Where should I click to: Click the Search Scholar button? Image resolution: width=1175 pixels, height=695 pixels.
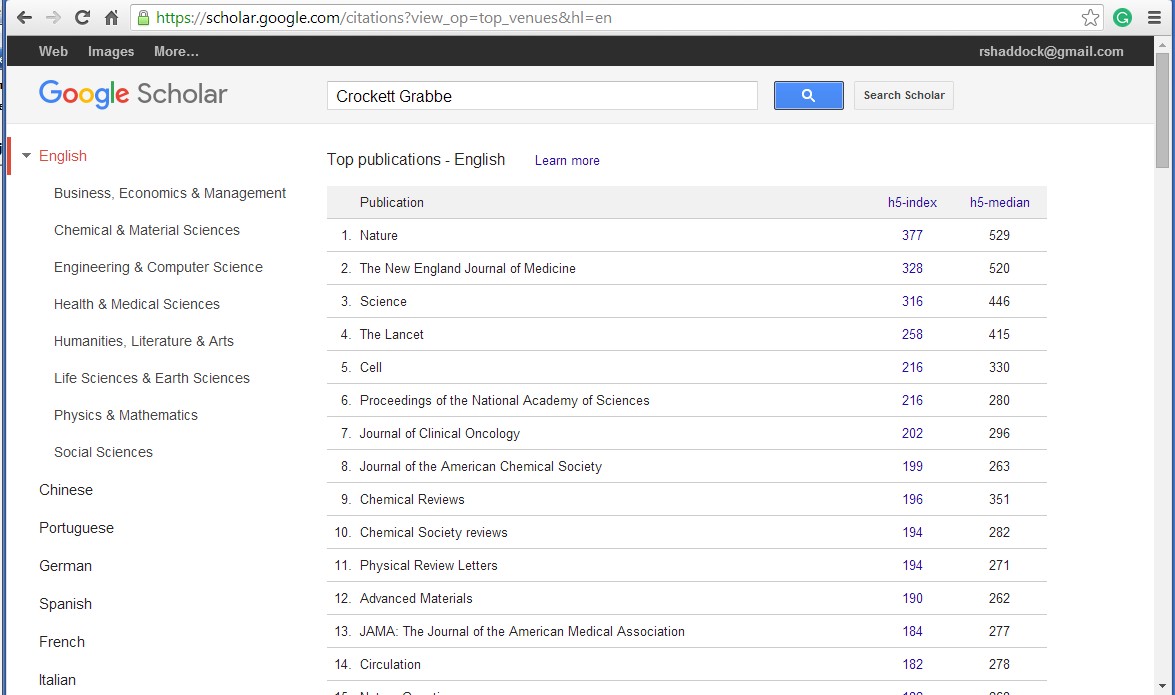[x=904, y=95]
